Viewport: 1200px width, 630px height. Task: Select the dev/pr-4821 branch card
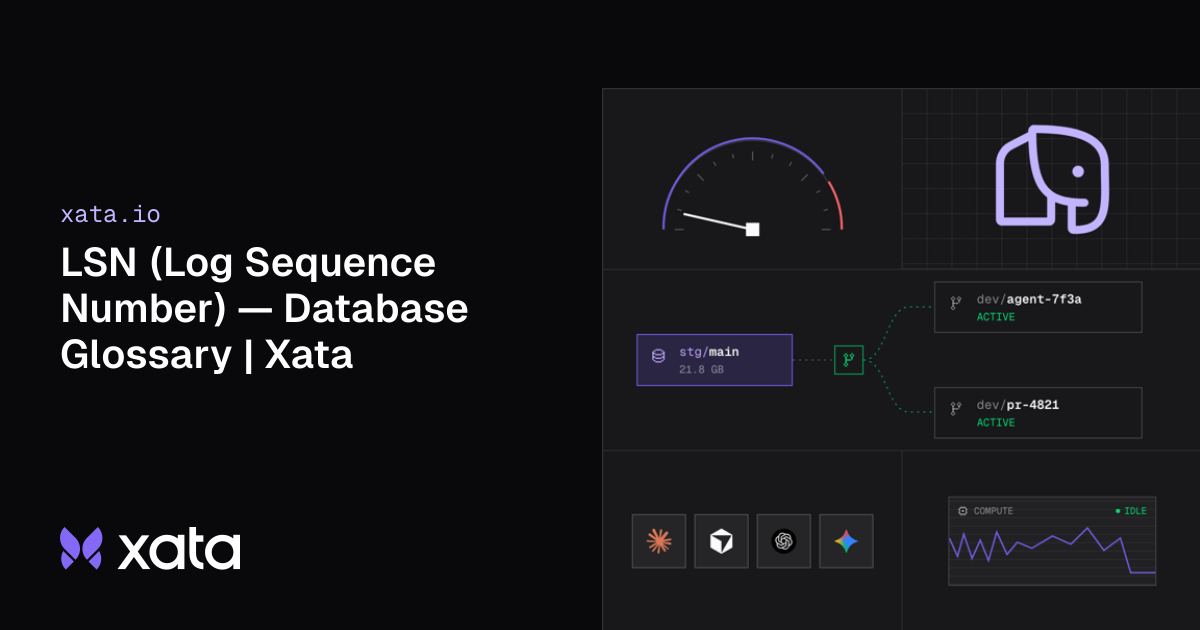(1038, 413)
